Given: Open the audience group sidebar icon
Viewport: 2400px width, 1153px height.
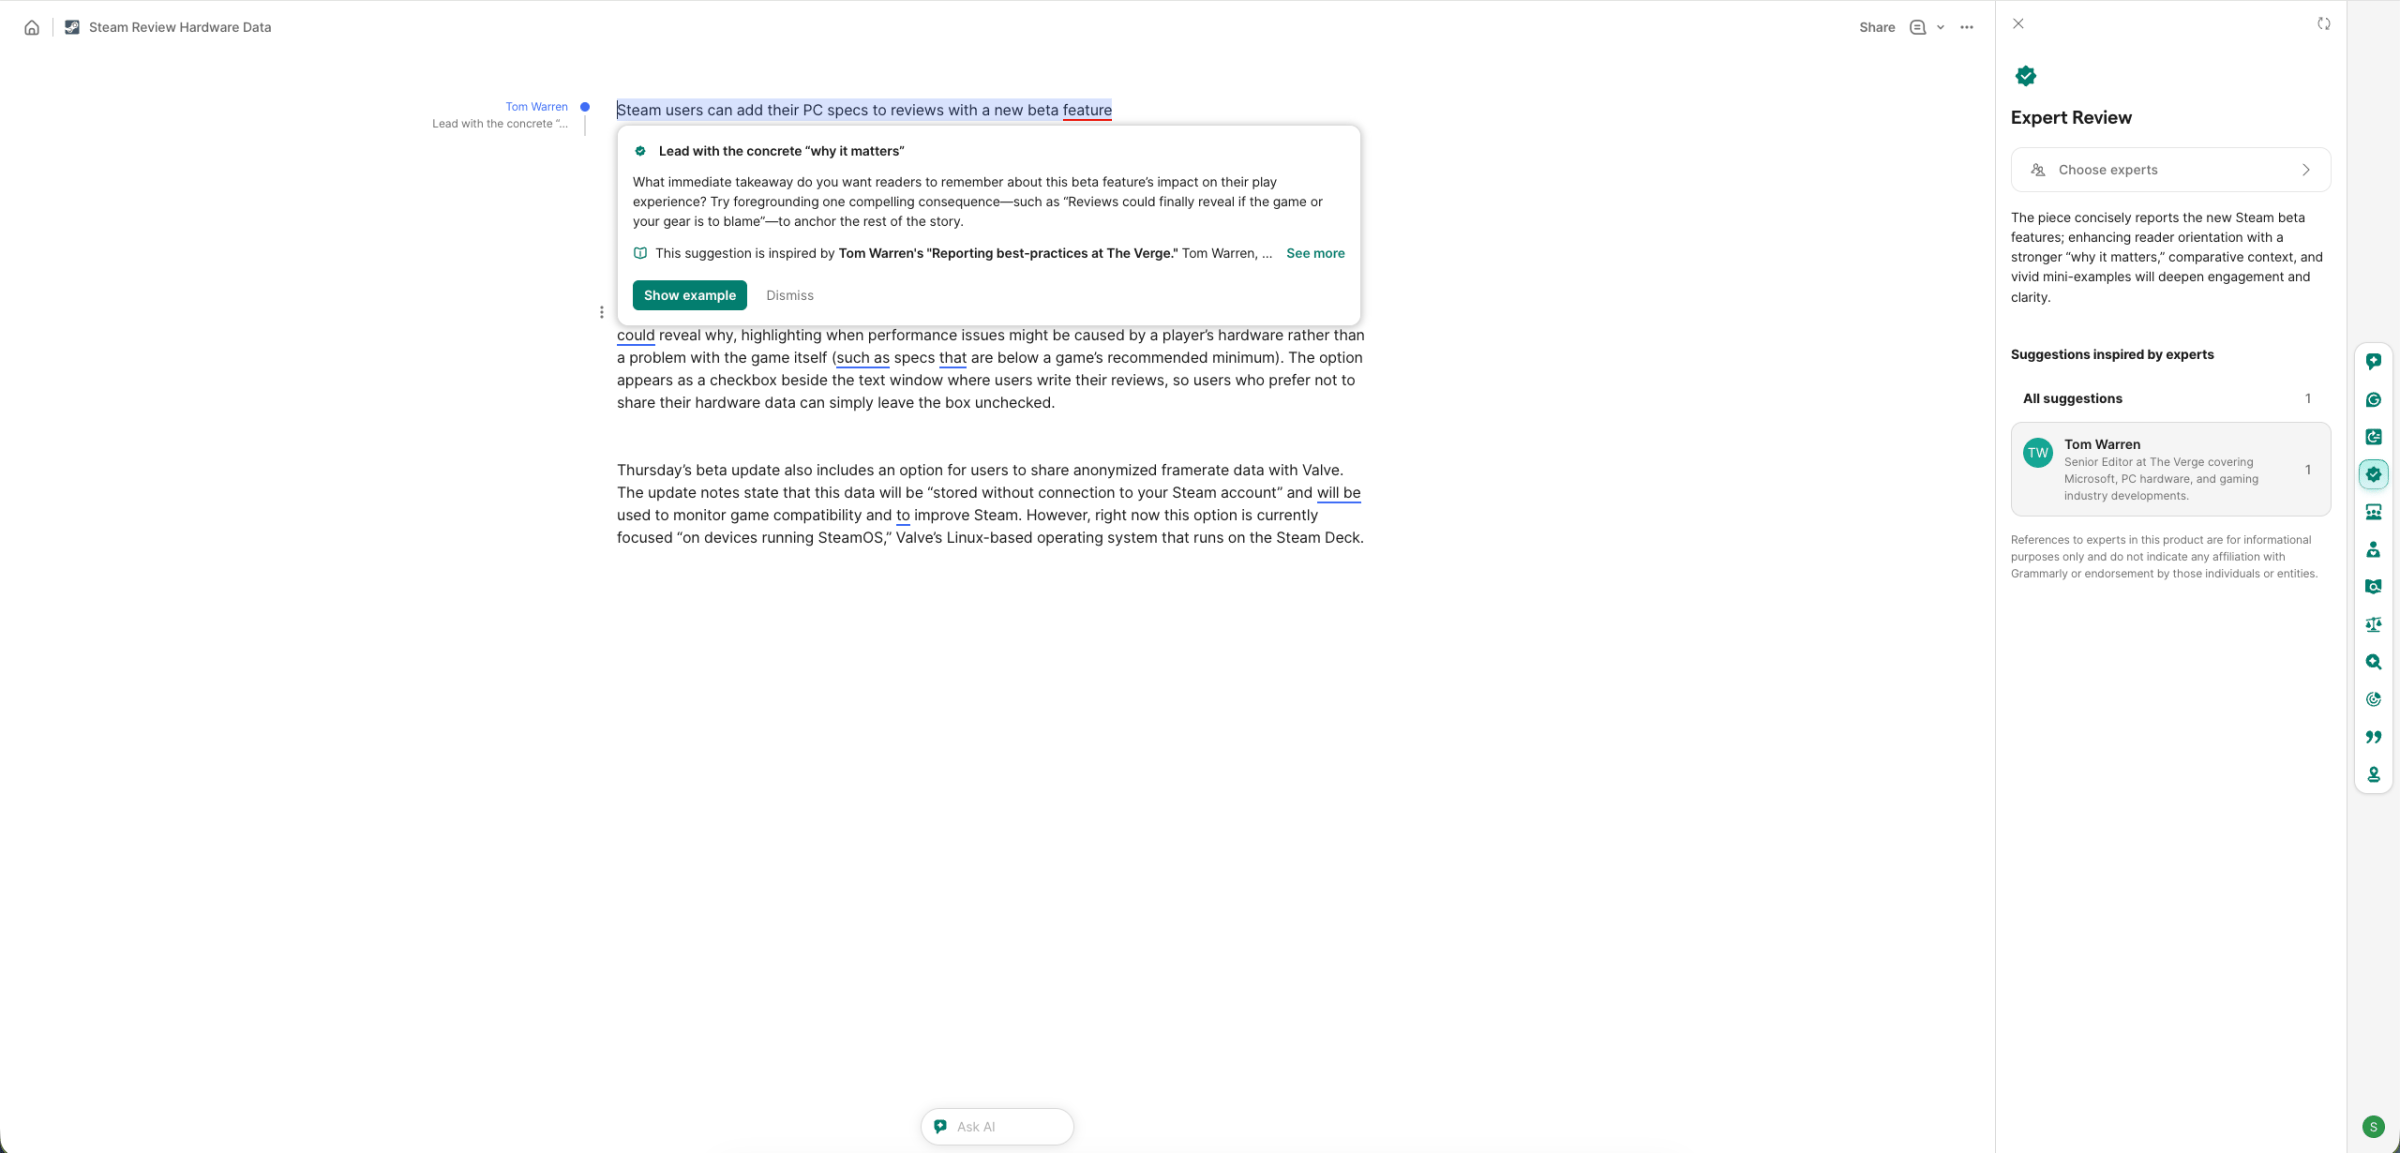Looking at the screenshot, I should point(2373,512).
